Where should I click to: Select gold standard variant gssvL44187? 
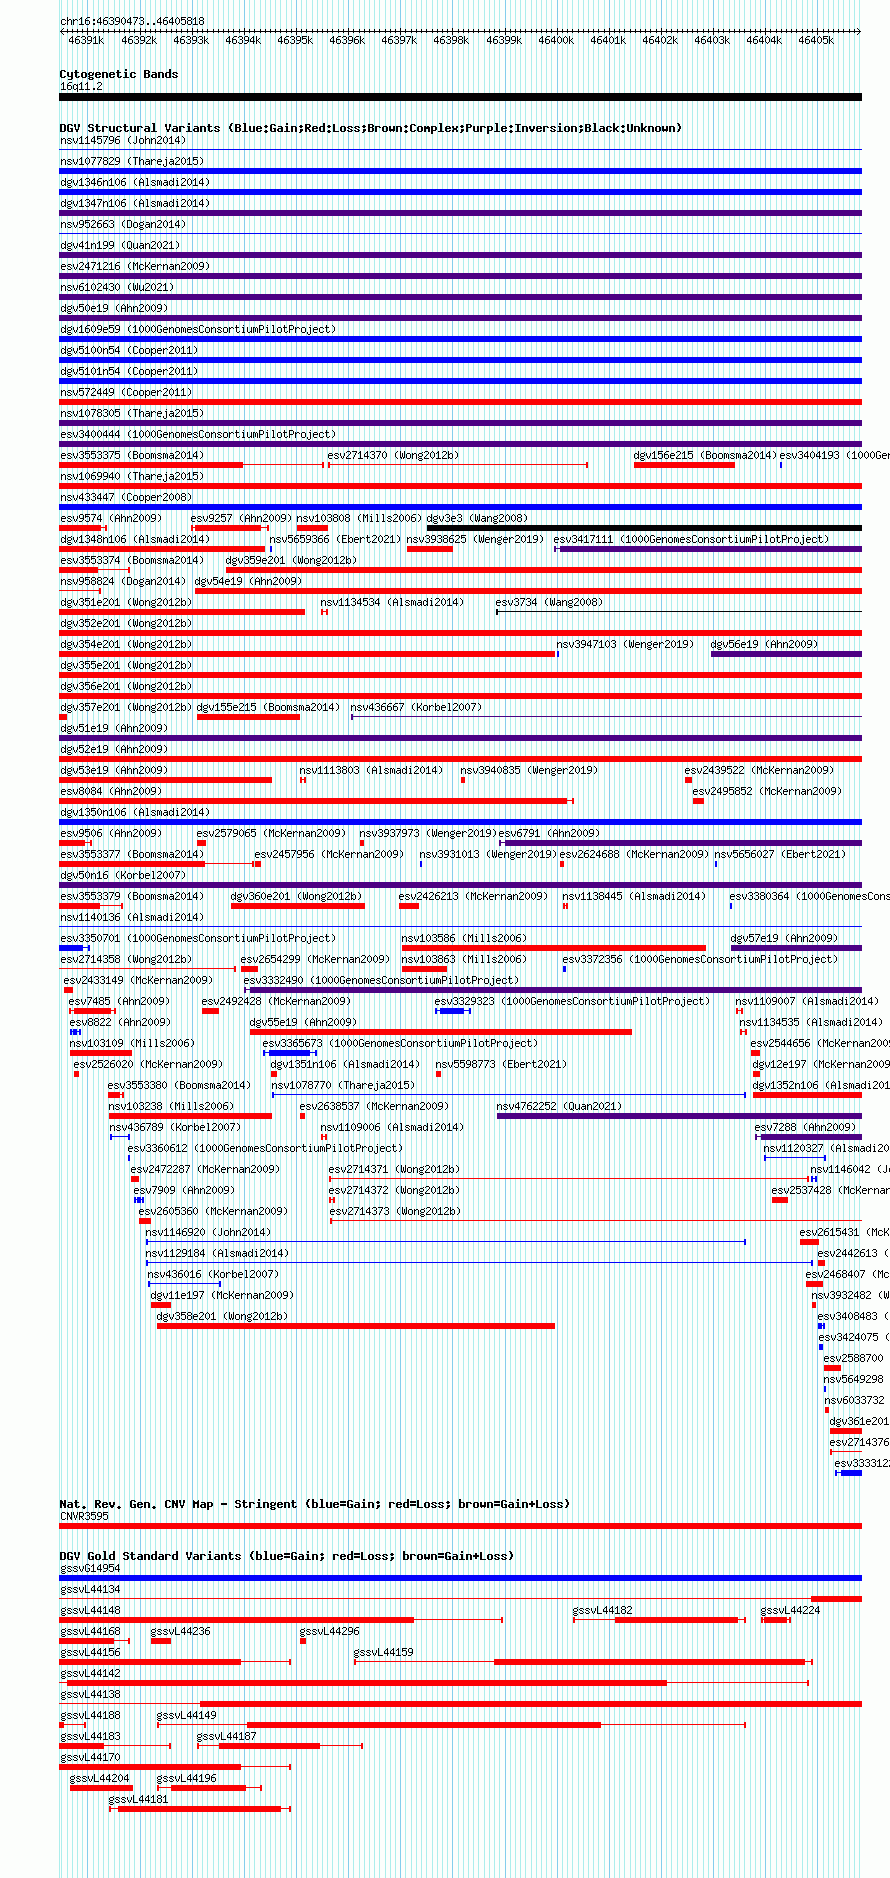(x=227, y=1736)
